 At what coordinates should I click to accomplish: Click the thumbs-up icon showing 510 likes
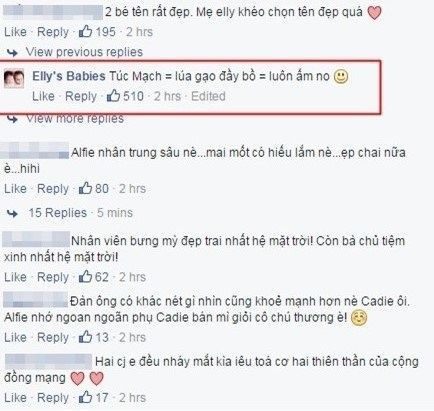coord(113,96)
